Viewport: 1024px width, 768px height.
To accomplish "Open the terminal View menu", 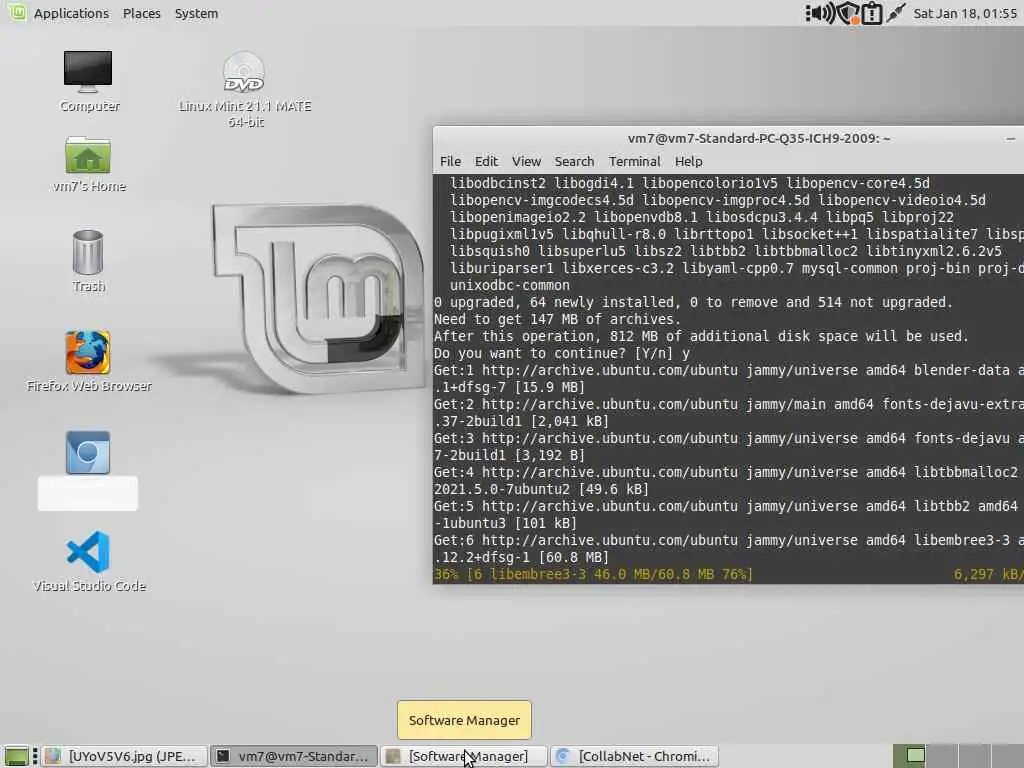I will (x=526, y=161).
